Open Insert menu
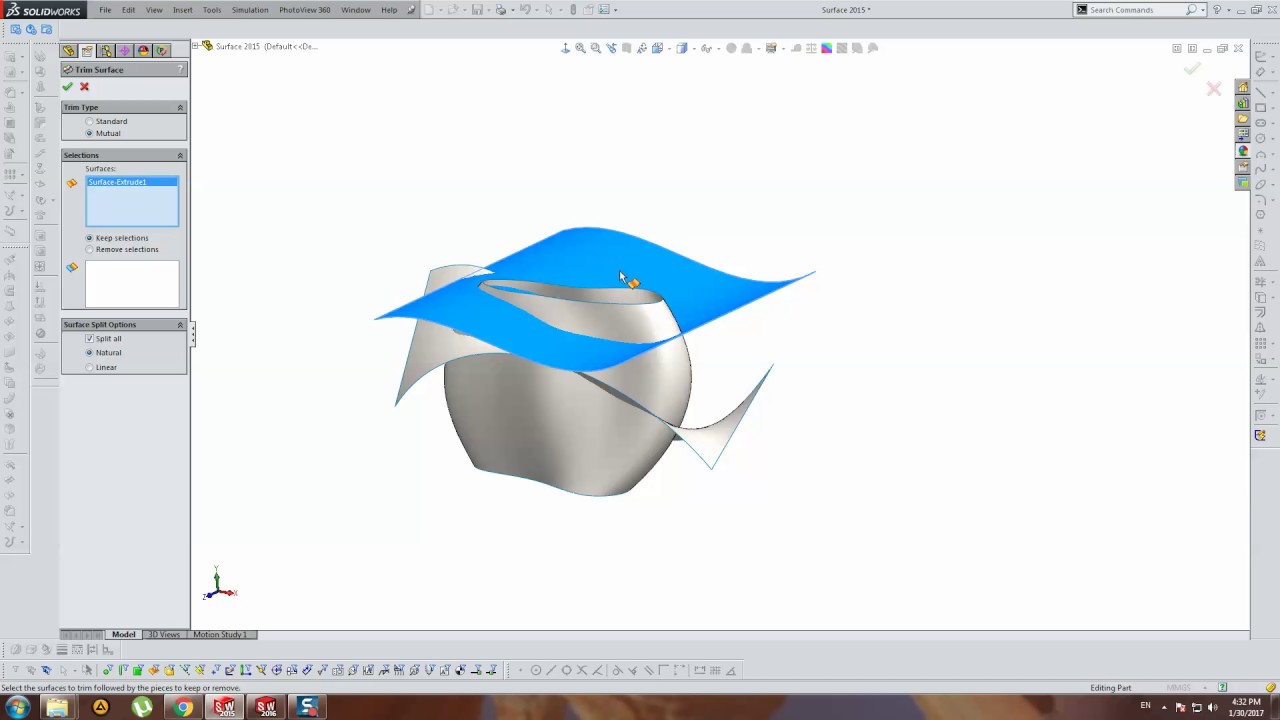1280x720 pixels. tap(182, 10)
